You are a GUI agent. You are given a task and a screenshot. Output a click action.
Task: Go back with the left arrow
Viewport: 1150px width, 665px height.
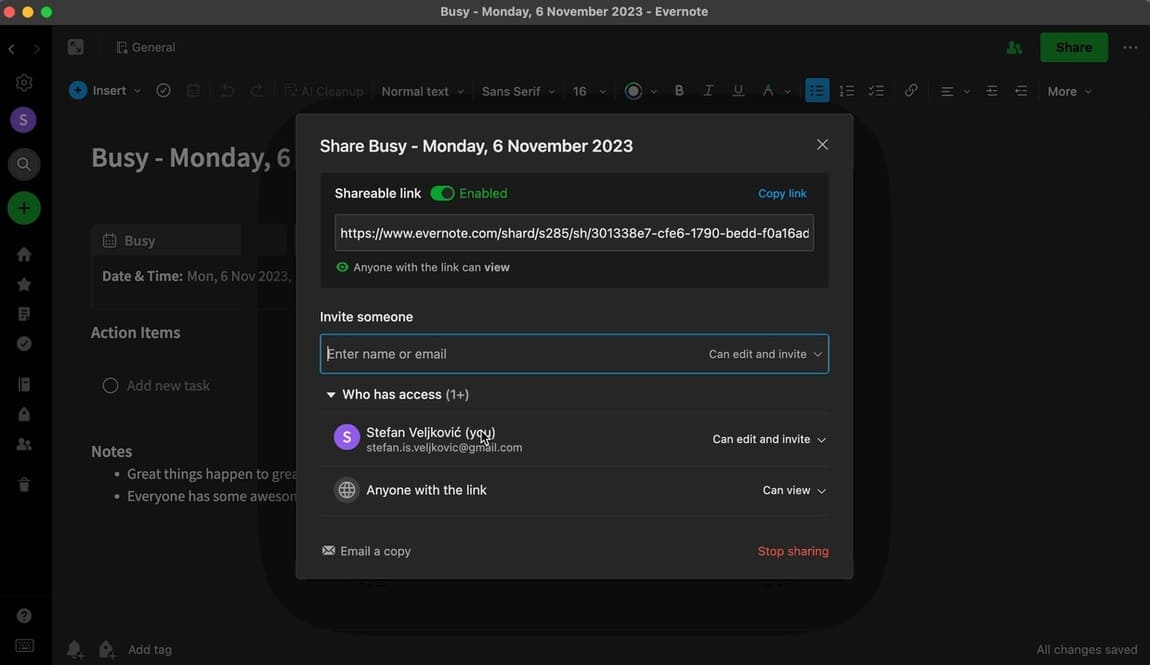pos(12,49)
